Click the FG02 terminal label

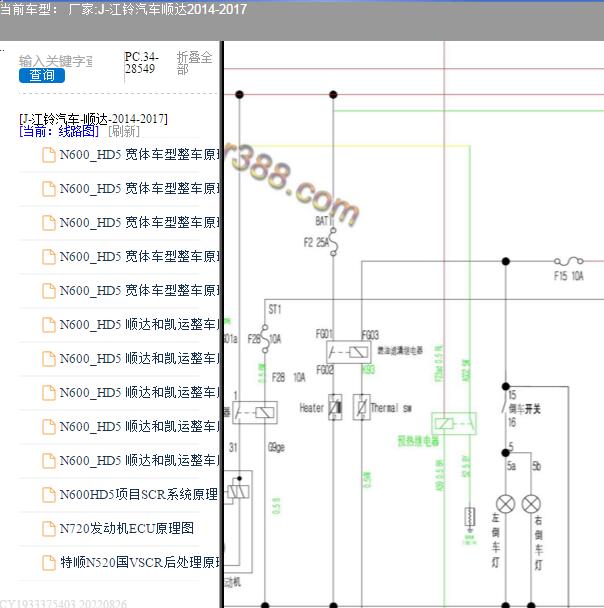pyautogui.click(x=325, y=370)
